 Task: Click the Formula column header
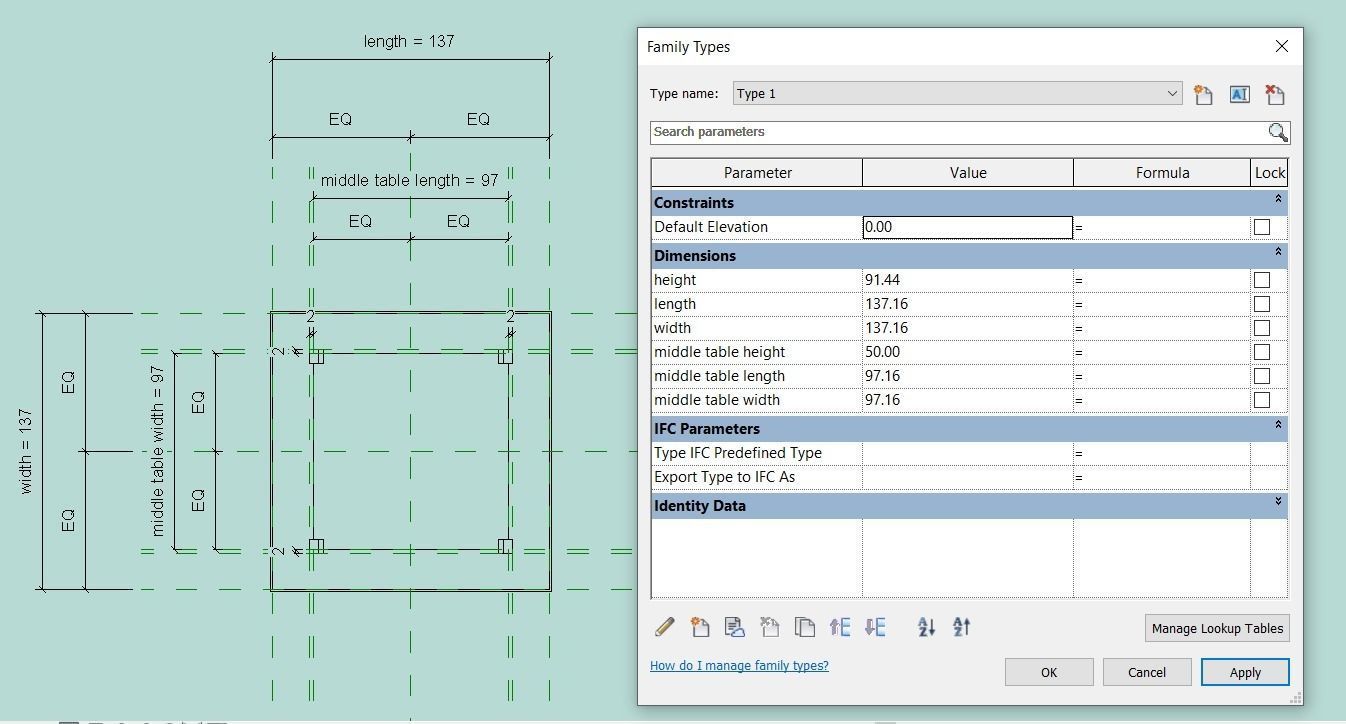click(1162, 173)
